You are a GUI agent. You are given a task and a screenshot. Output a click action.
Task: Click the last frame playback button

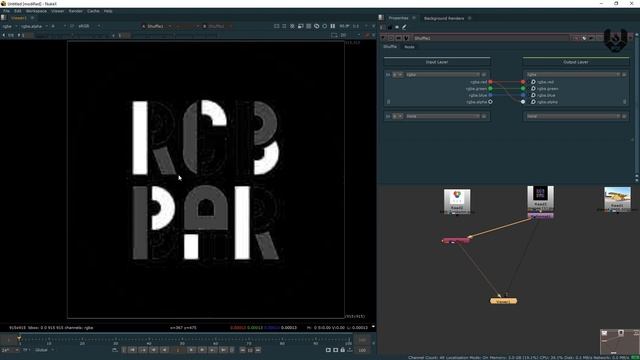(x=223, y=350)
